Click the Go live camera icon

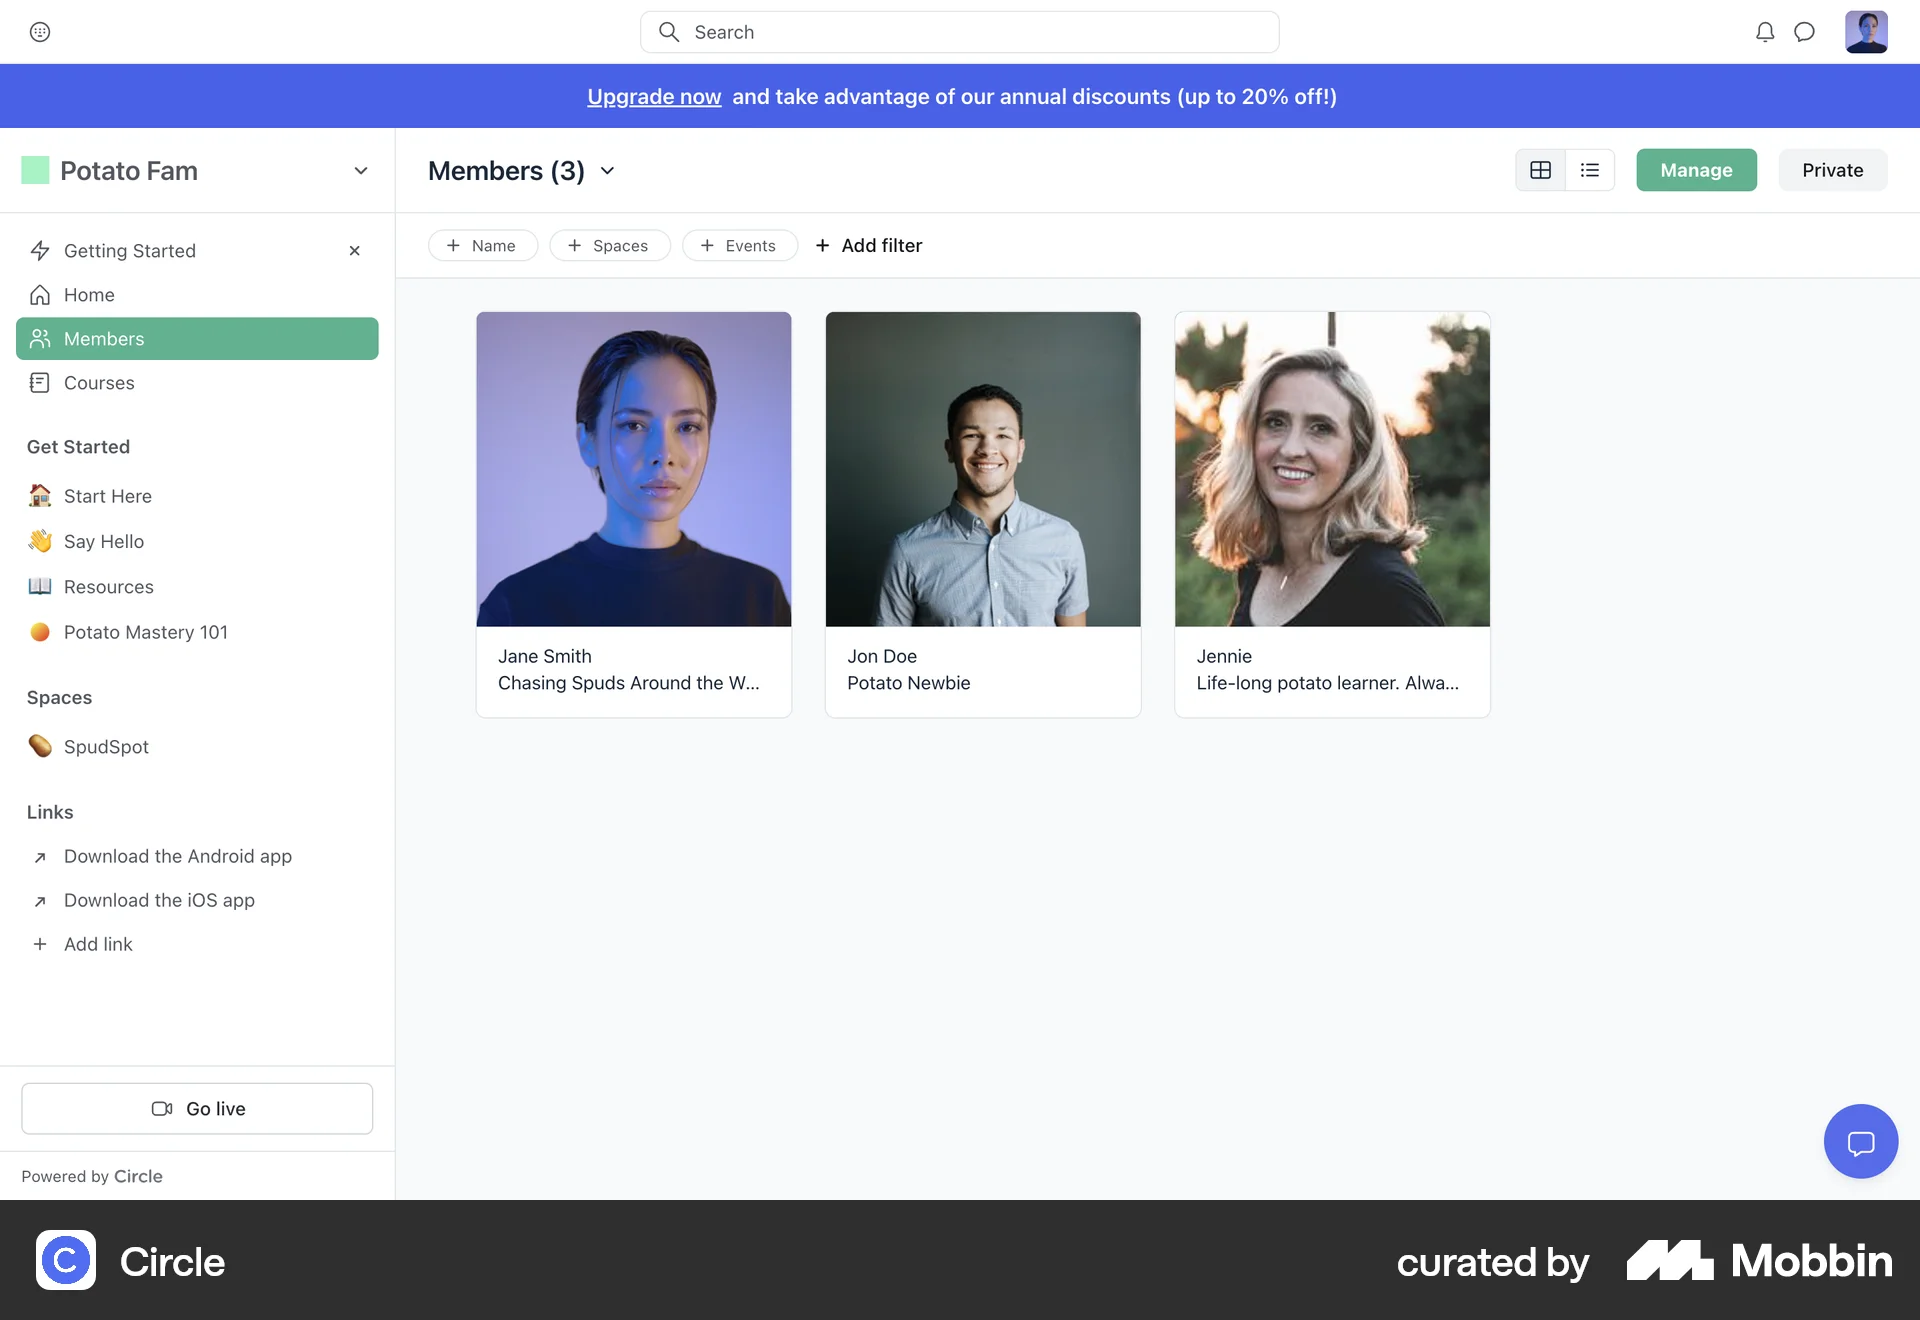(x=161, y=1108)
